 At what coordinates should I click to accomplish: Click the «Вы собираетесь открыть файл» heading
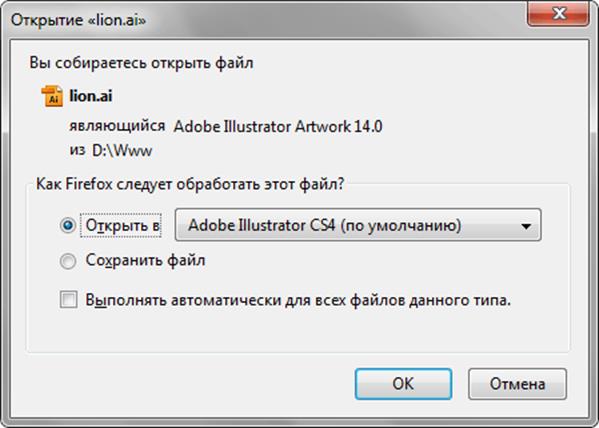pyautogui.click(x=141, y=63)
